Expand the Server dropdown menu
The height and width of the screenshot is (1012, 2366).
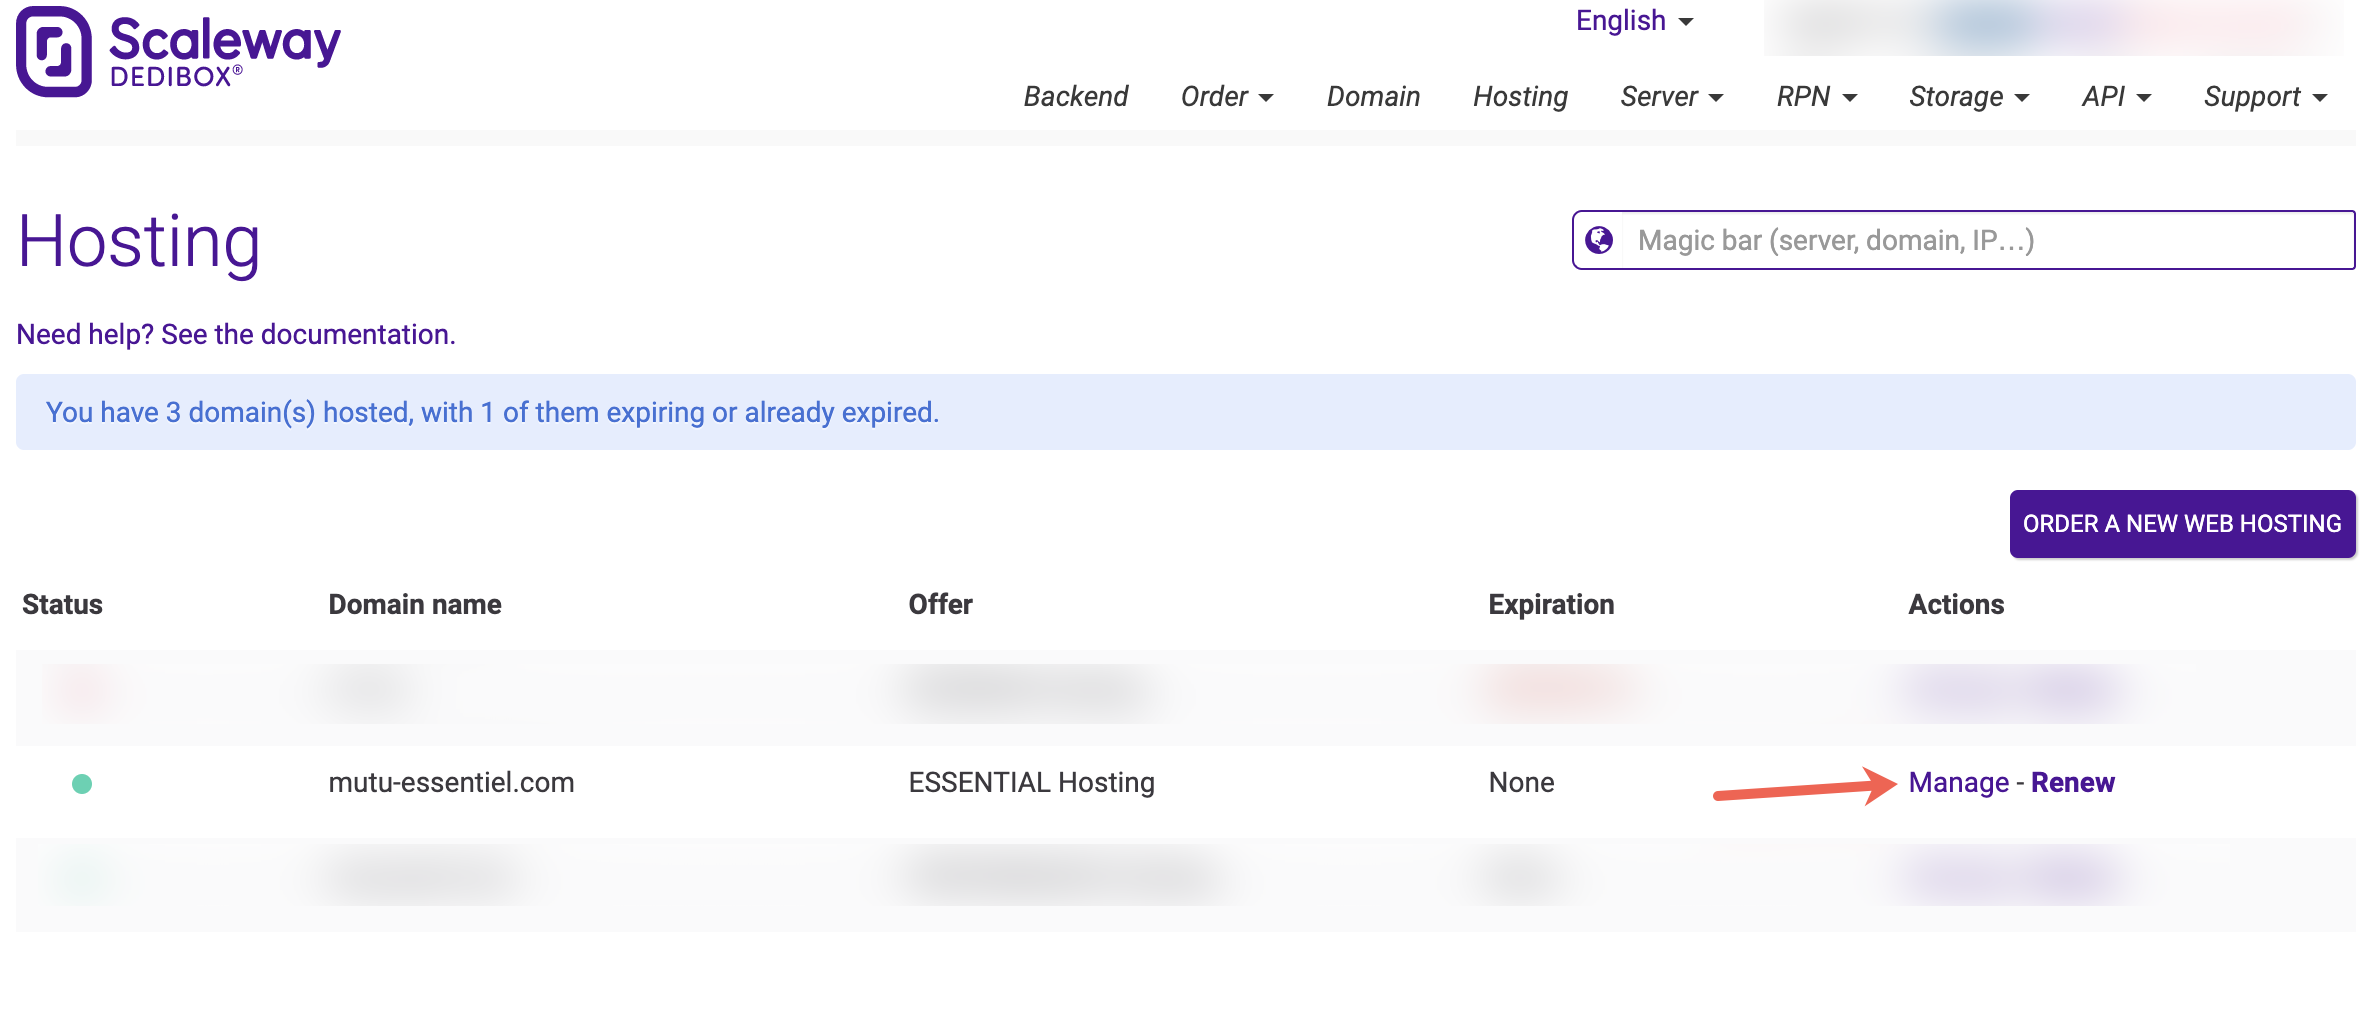point(1671,97)
